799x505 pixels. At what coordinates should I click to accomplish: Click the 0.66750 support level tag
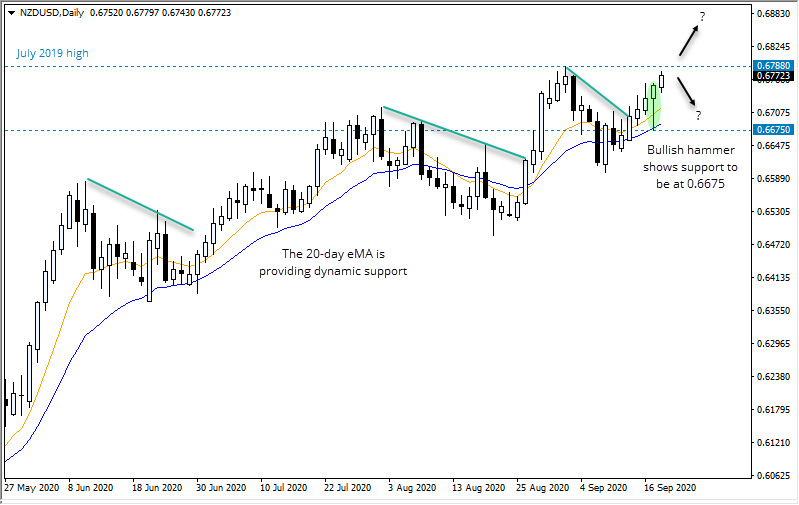point(774,130)
